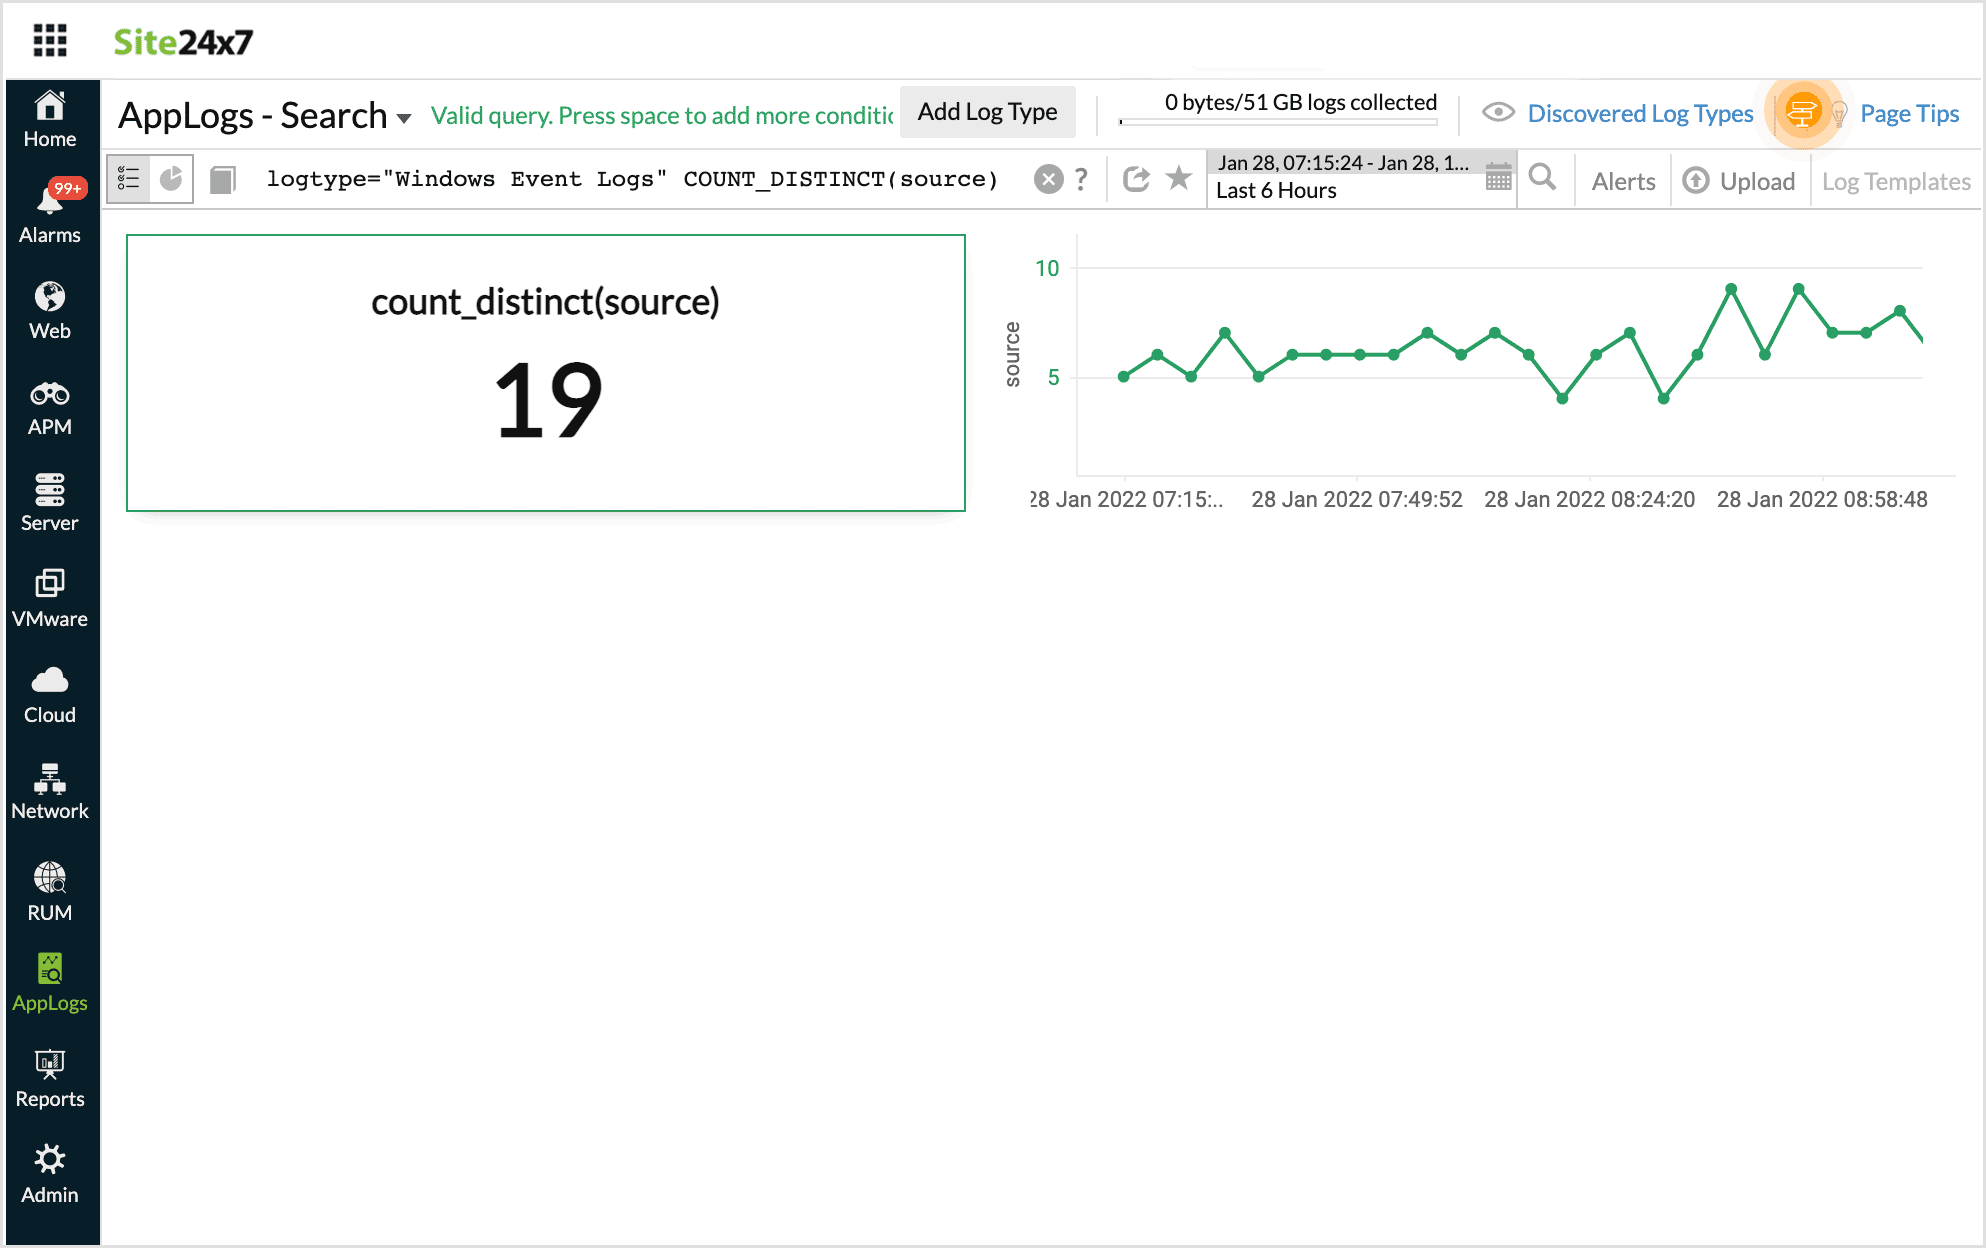Toggle the list view for query results
The image size is (1986, 1252).
pyautogui.click(x=127, y=179)
